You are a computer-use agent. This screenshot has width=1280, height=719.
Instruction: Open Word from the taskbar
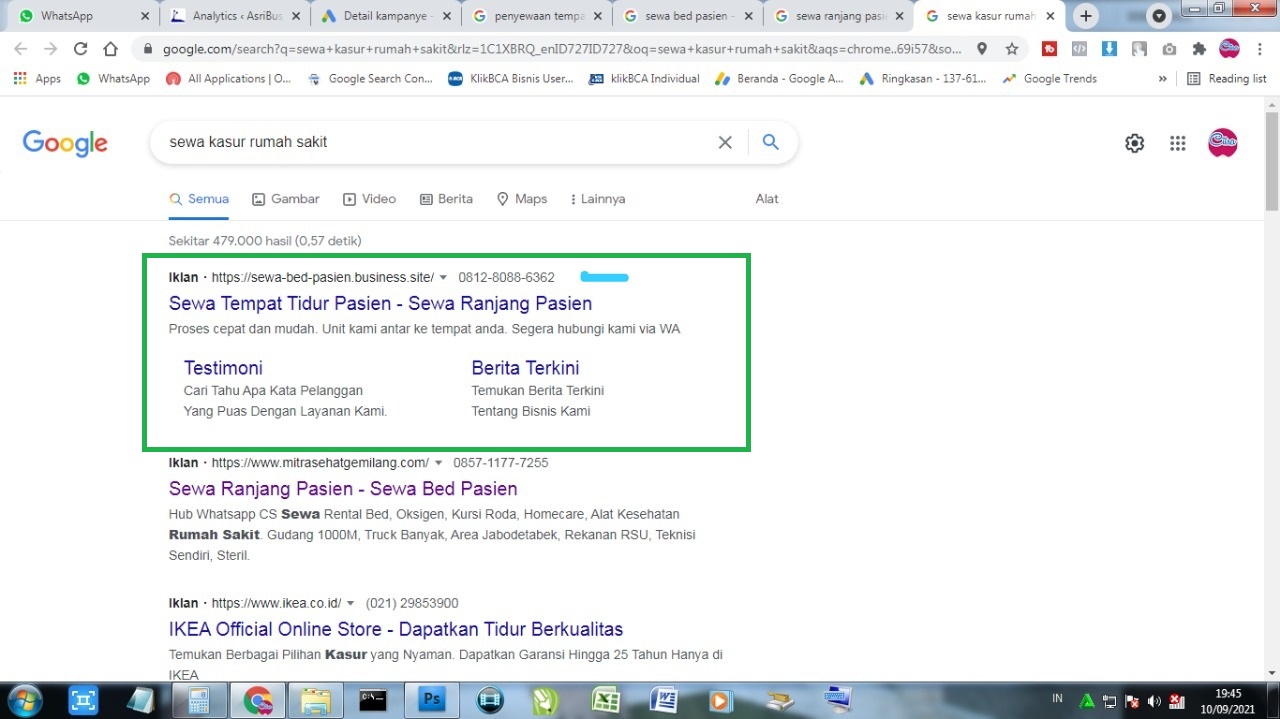663,700
